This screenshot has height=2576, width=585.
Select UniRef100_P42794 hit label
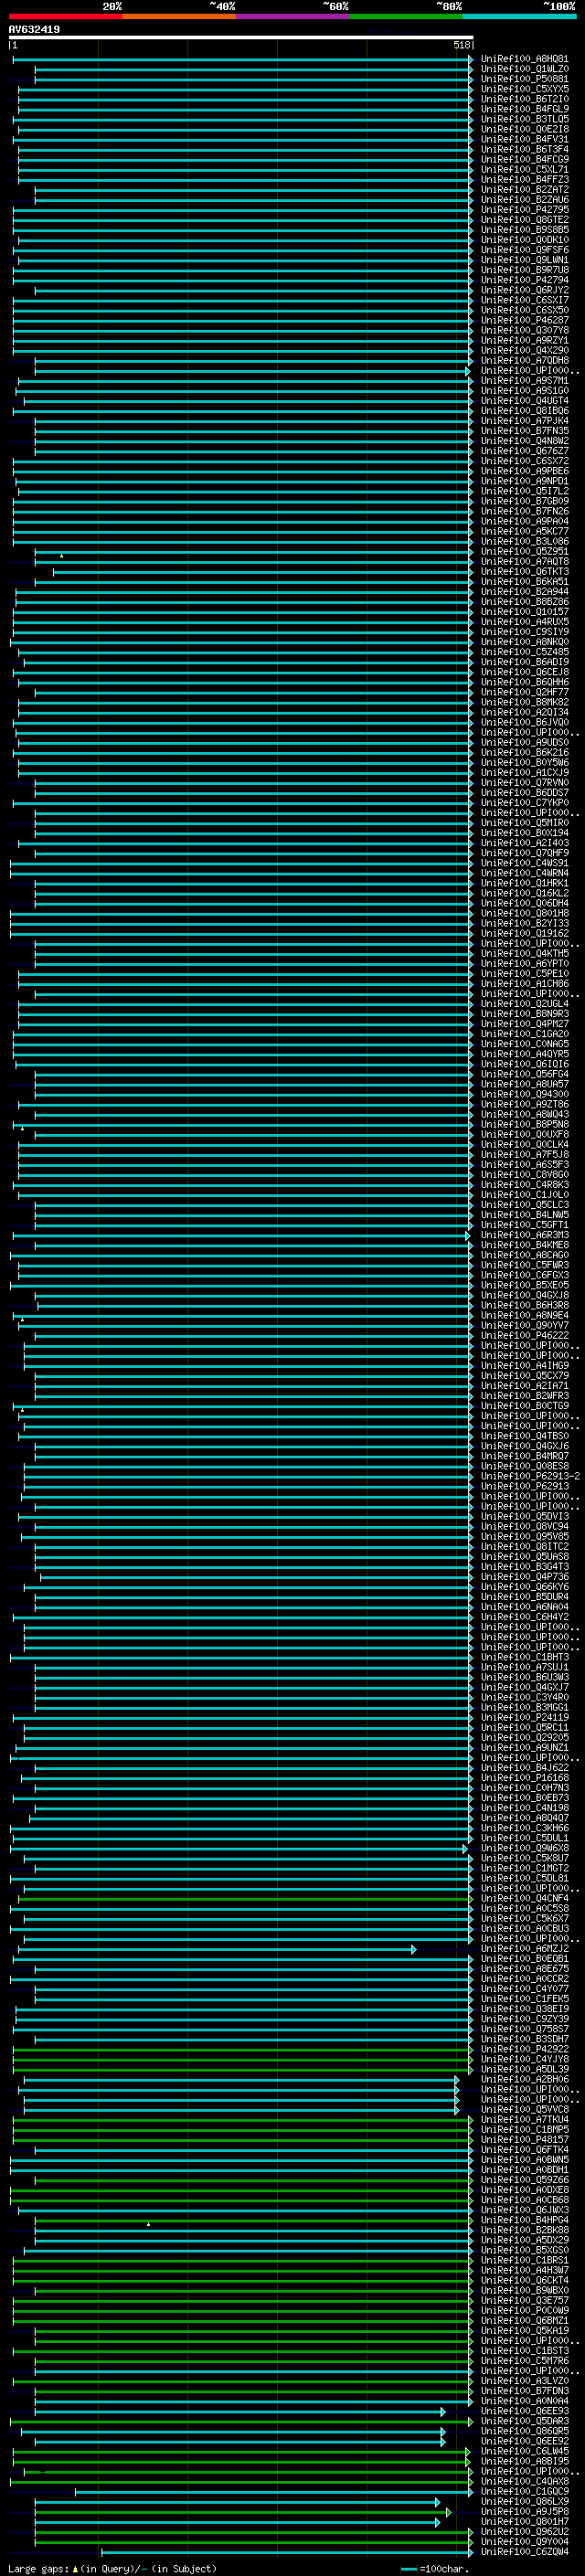525,280
